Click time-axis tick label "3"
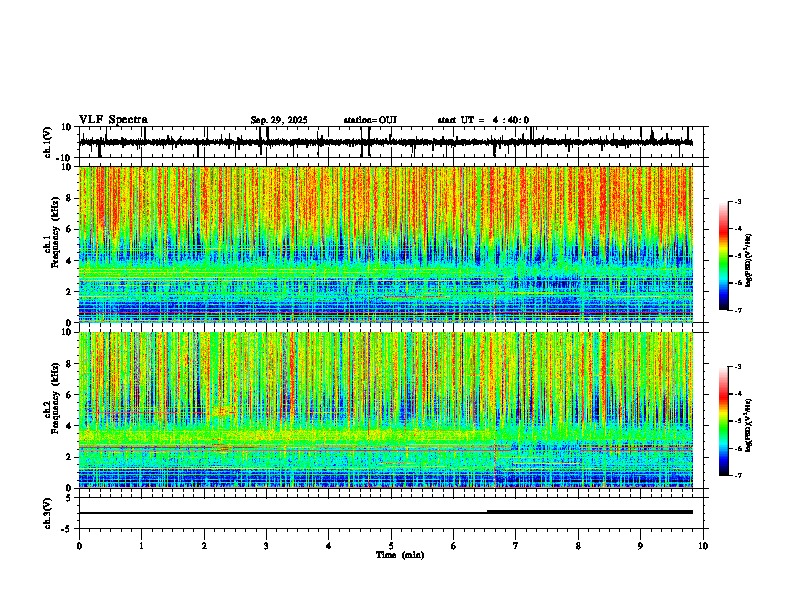Viewport: 792px width, 612px height. [x=266, y=546]
